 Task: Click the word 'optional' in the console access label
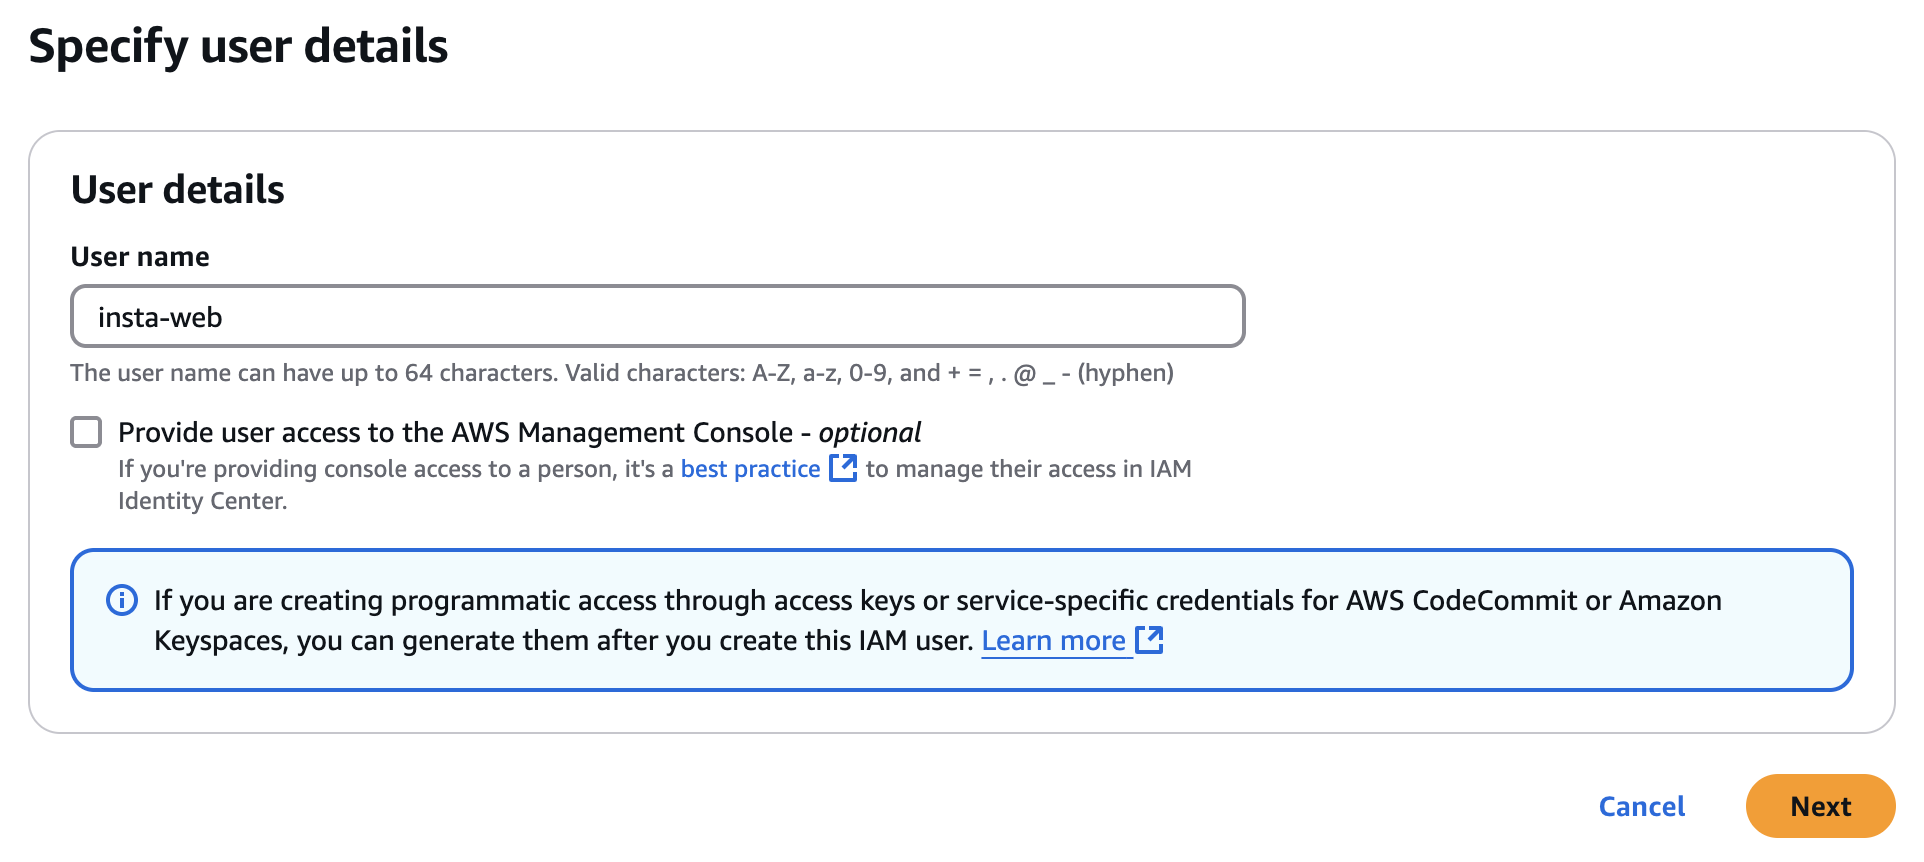[870, 432]
